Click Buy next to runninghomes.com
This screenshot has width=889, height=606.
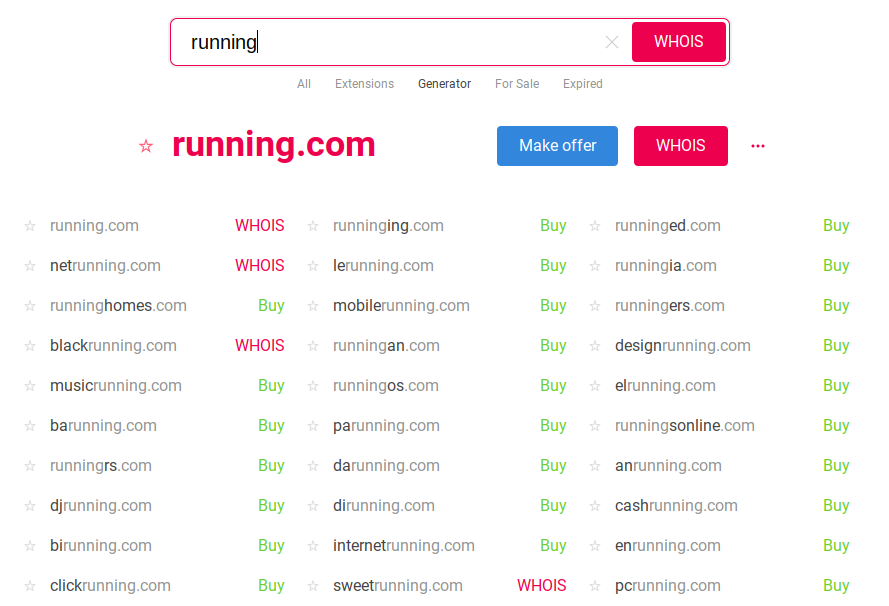pos(271,306)
